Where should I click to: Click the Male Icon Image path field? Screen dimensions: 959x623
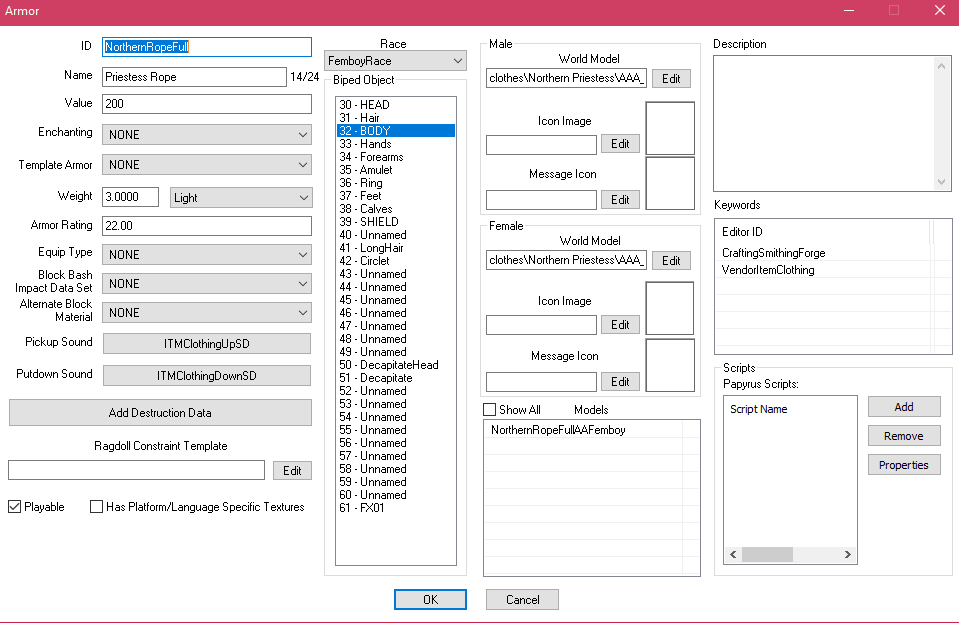(x=541, y=145)
